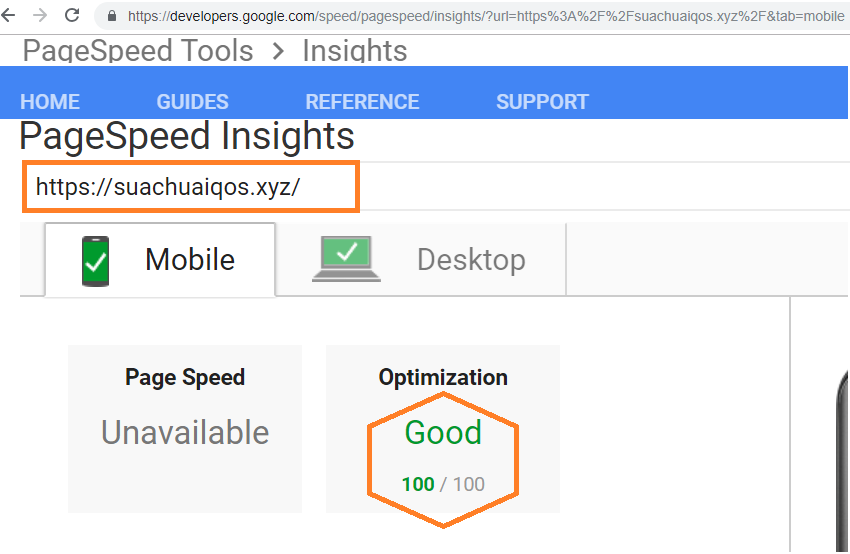Click the suachuaiqos.xyz URL input field
This screenshot has width=850, height=554.
coord(190,187)
